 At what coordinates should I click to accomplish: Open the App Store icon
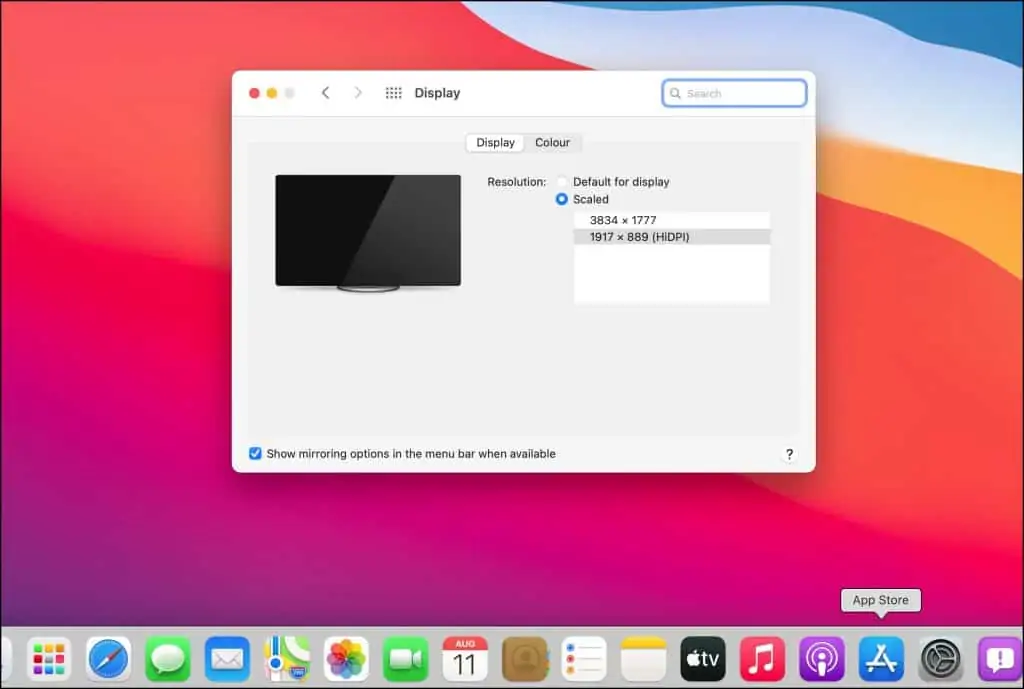(x=881, y=659)
